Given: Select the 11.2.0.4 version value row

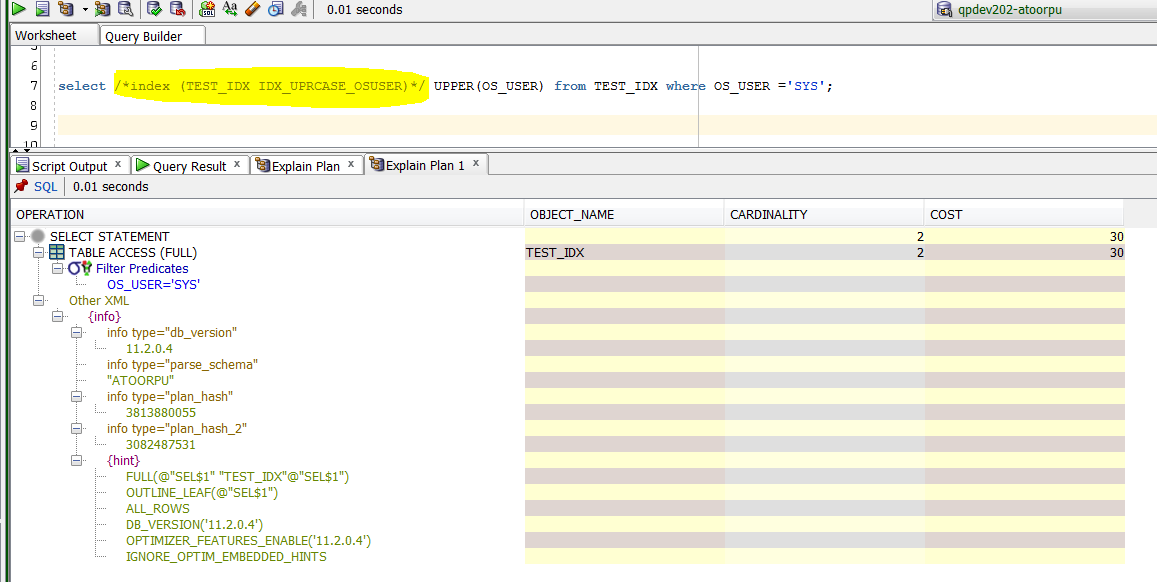Looking at the screenshot, I should click(149, 349).
